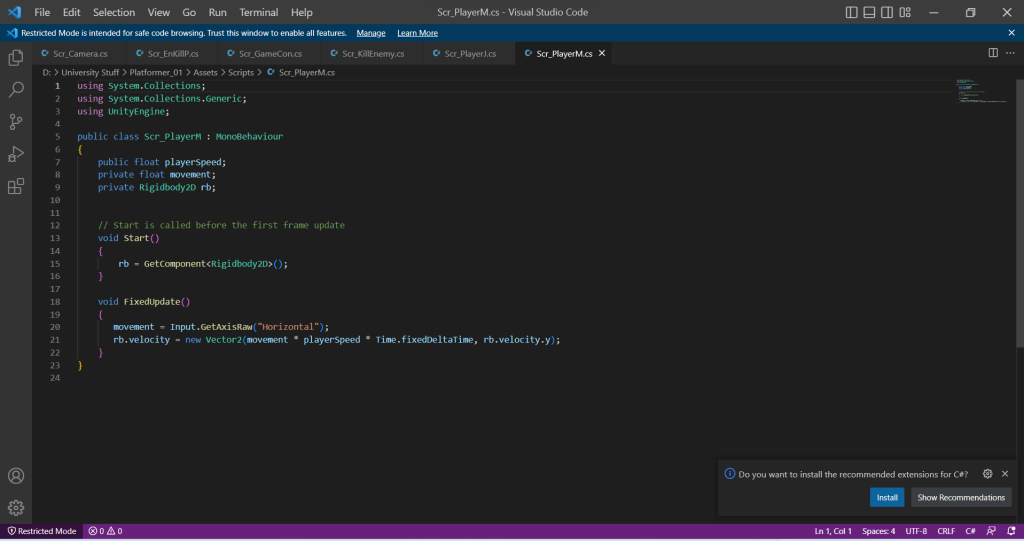1024x541 pixels.
Task: Open the Source Control view
Action: (x=16, y=122)
